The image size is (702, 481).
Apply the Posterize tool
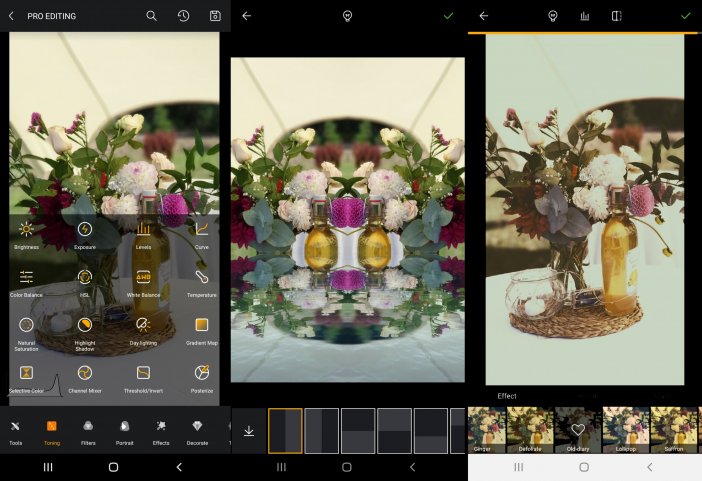[x=201, y=379]
